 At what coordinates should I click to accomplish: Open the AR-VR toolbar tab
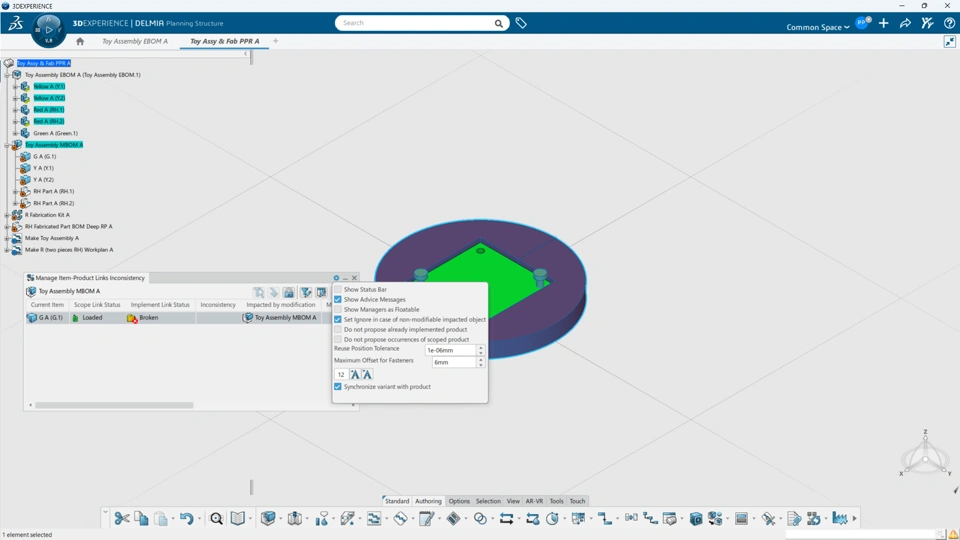[x=534, y=501]
